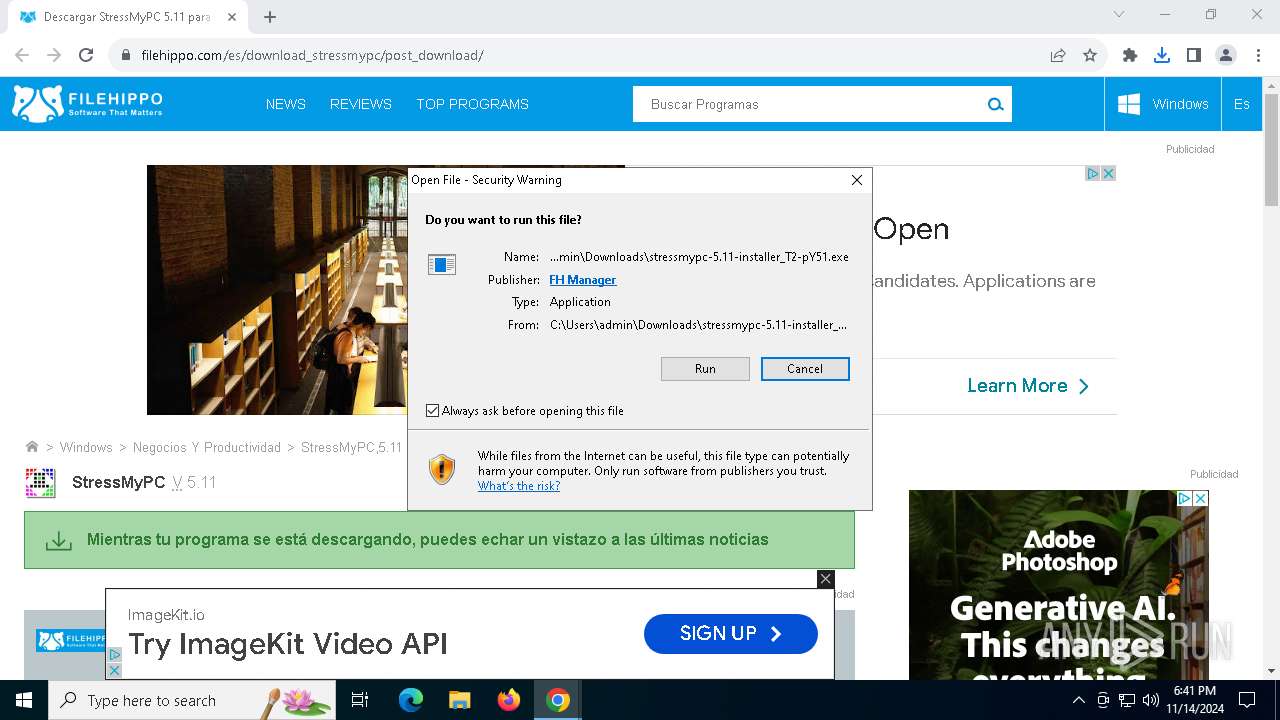Open Chrome downloads icon
Viewport: 1280px width, 720px height.
click(x=1162, y=55)
